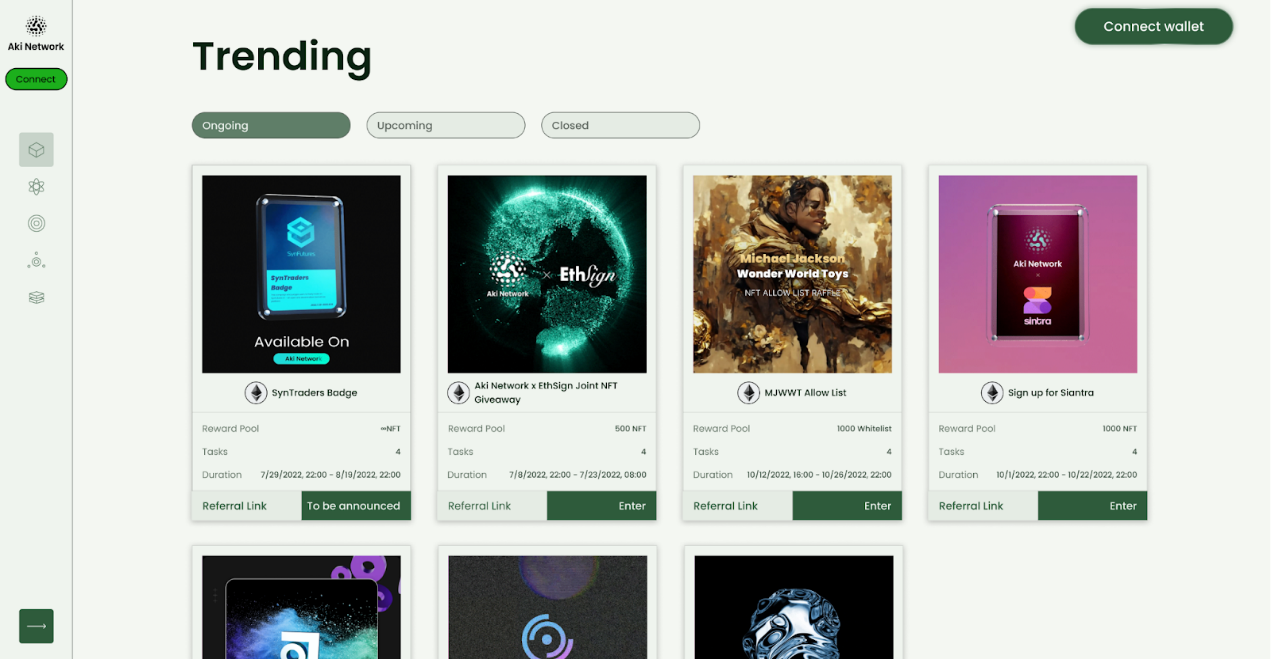Click the Sign up for Siantra title
This screenshot has height=659, width=1271.
click(1051, 393)
